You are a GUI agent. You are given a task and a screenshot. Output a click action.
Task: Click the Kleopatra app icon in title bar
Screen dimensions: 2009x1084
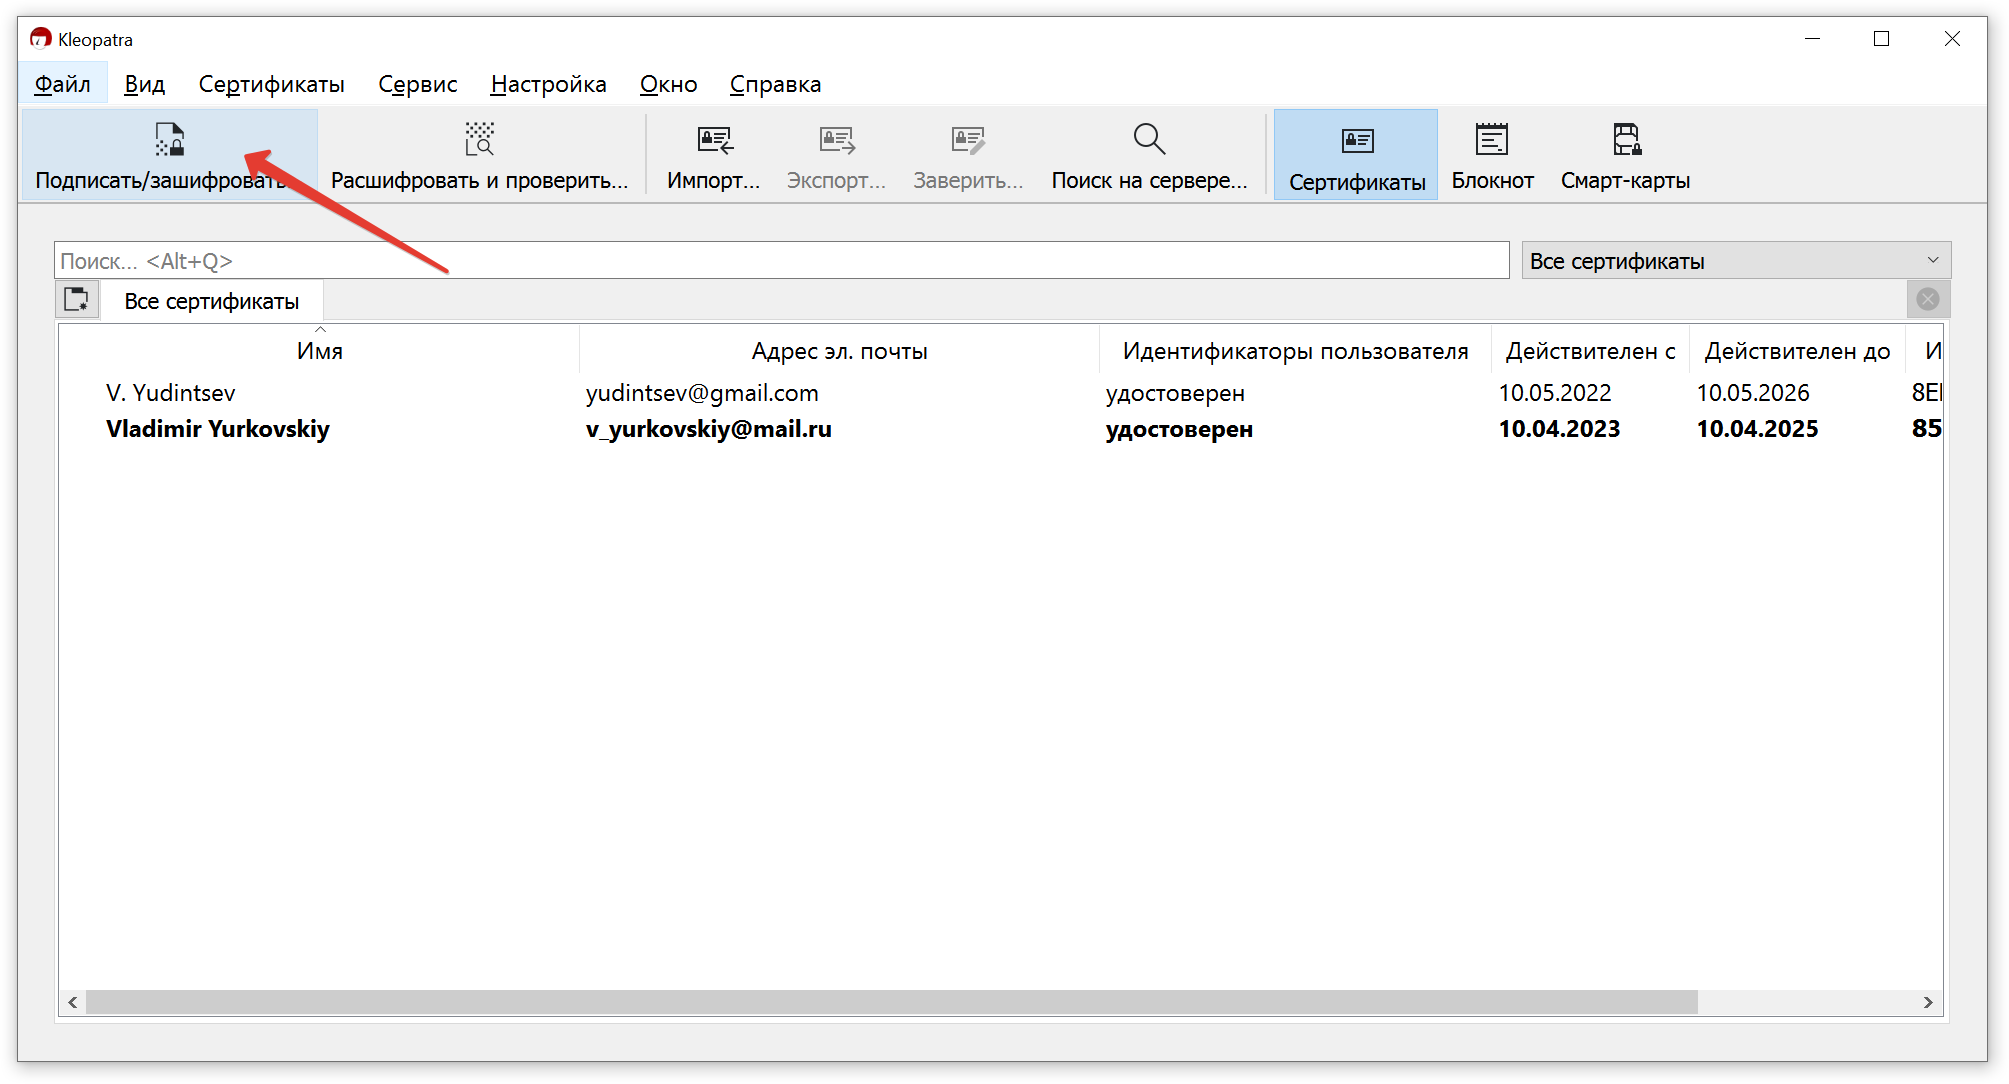coord(40,39)
